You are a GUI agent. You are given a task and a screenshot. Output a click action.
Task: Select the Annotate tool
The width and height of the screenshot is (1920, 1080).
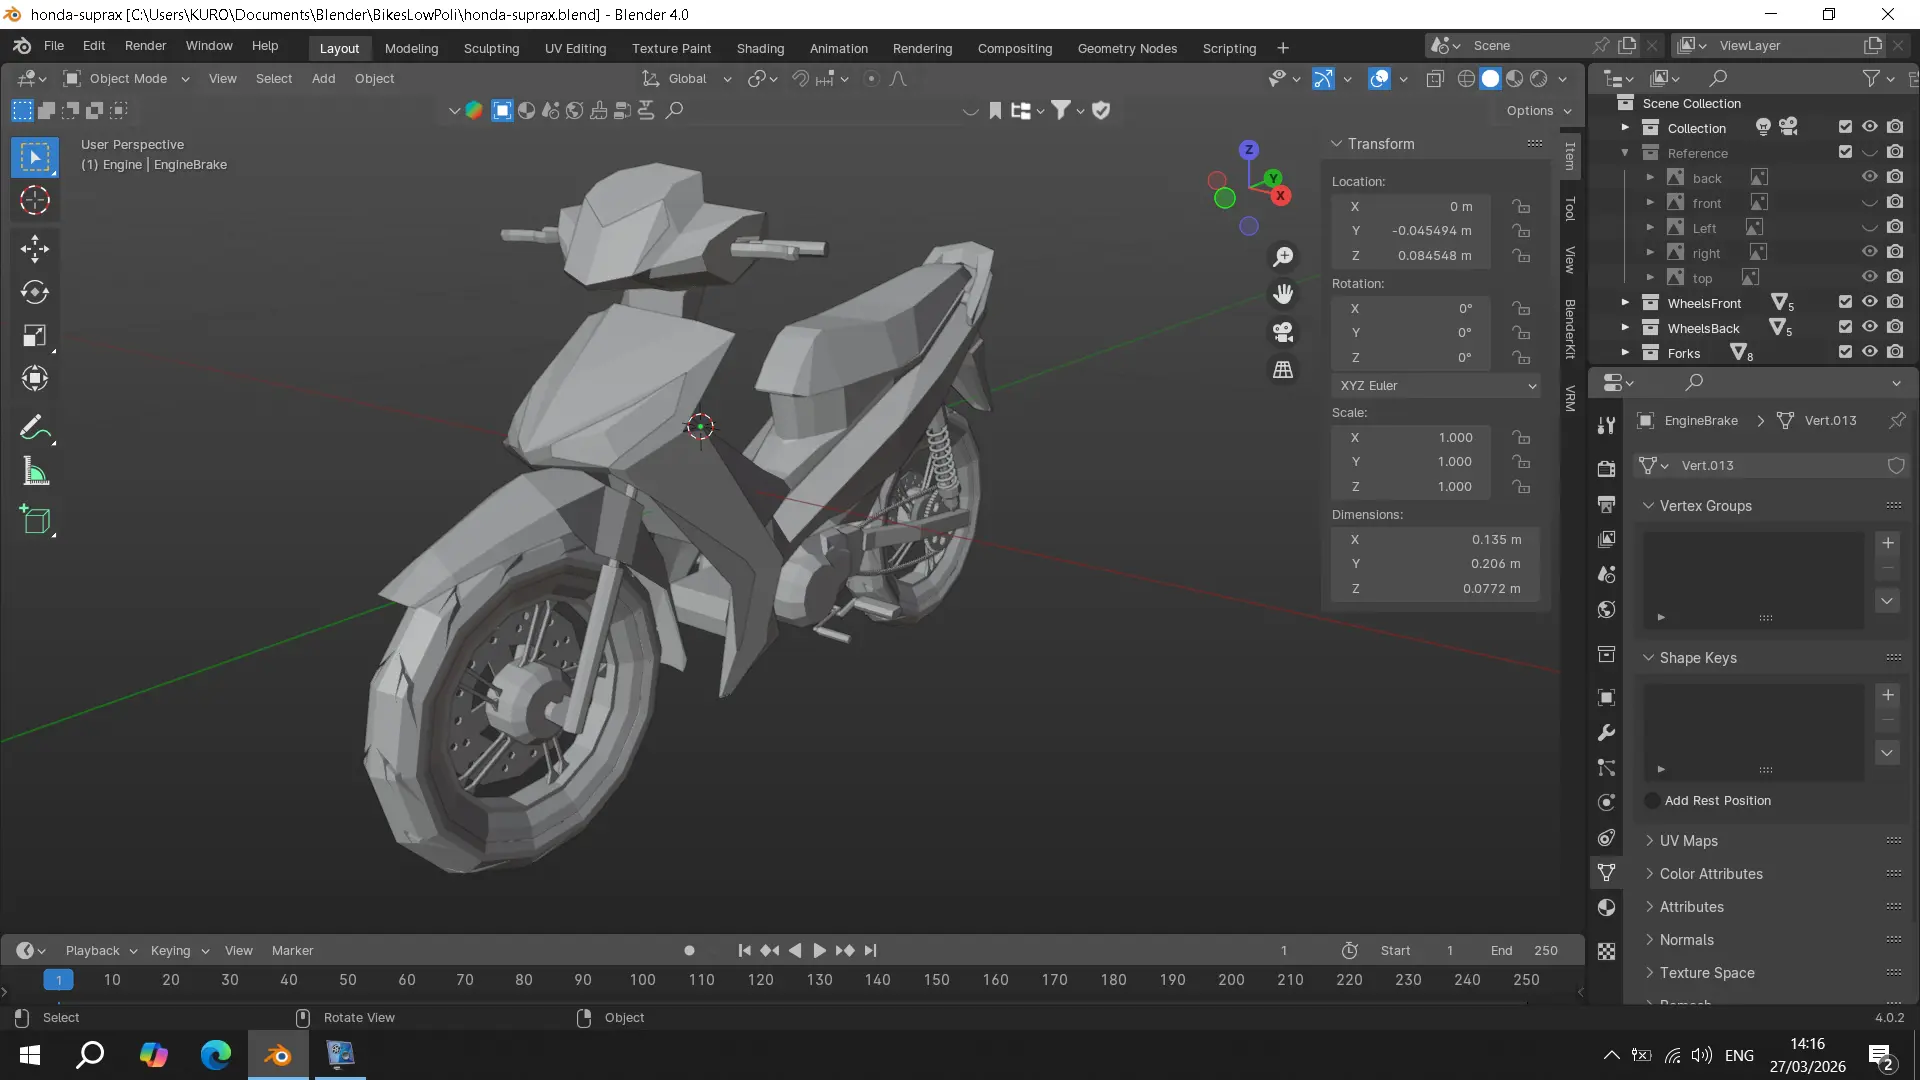[35, 428]
